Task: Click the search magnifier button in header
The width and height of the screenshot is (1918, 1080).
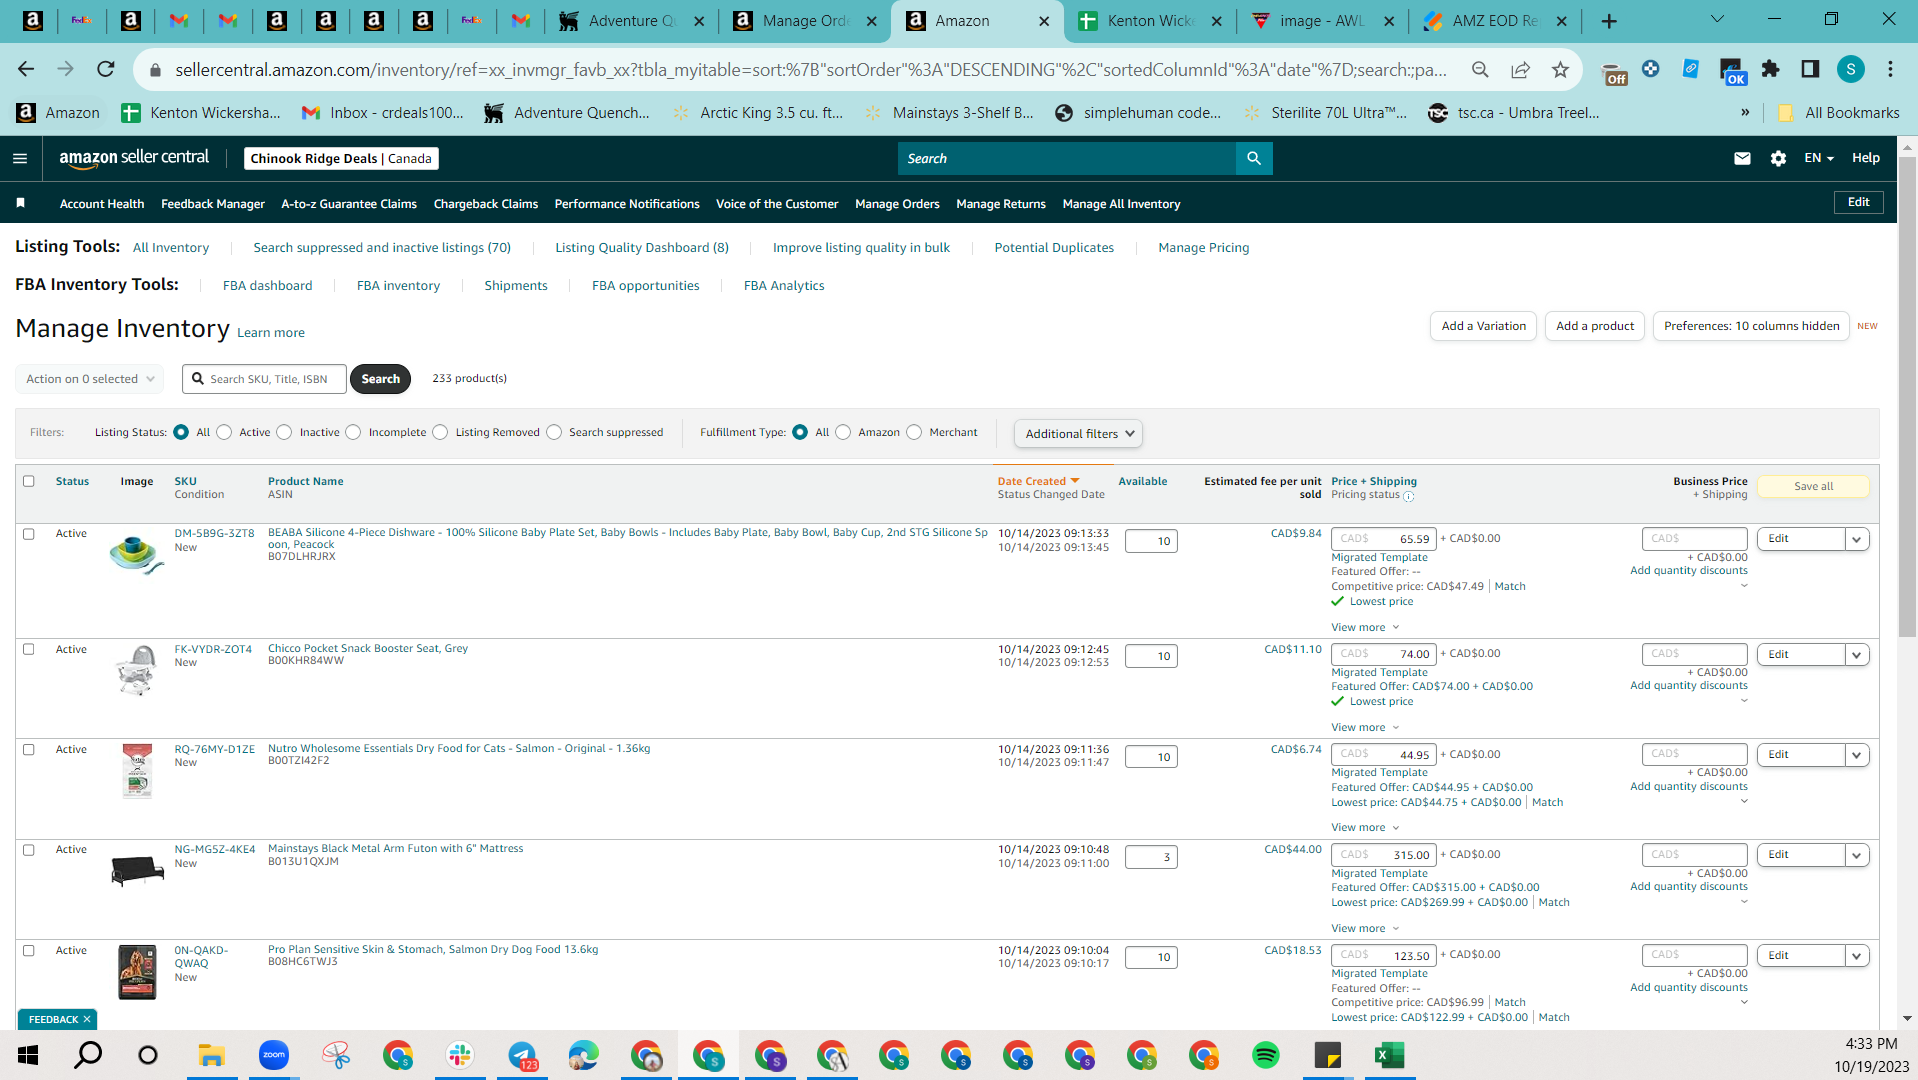Action: pyautogui.click(x=1254, y=158)
